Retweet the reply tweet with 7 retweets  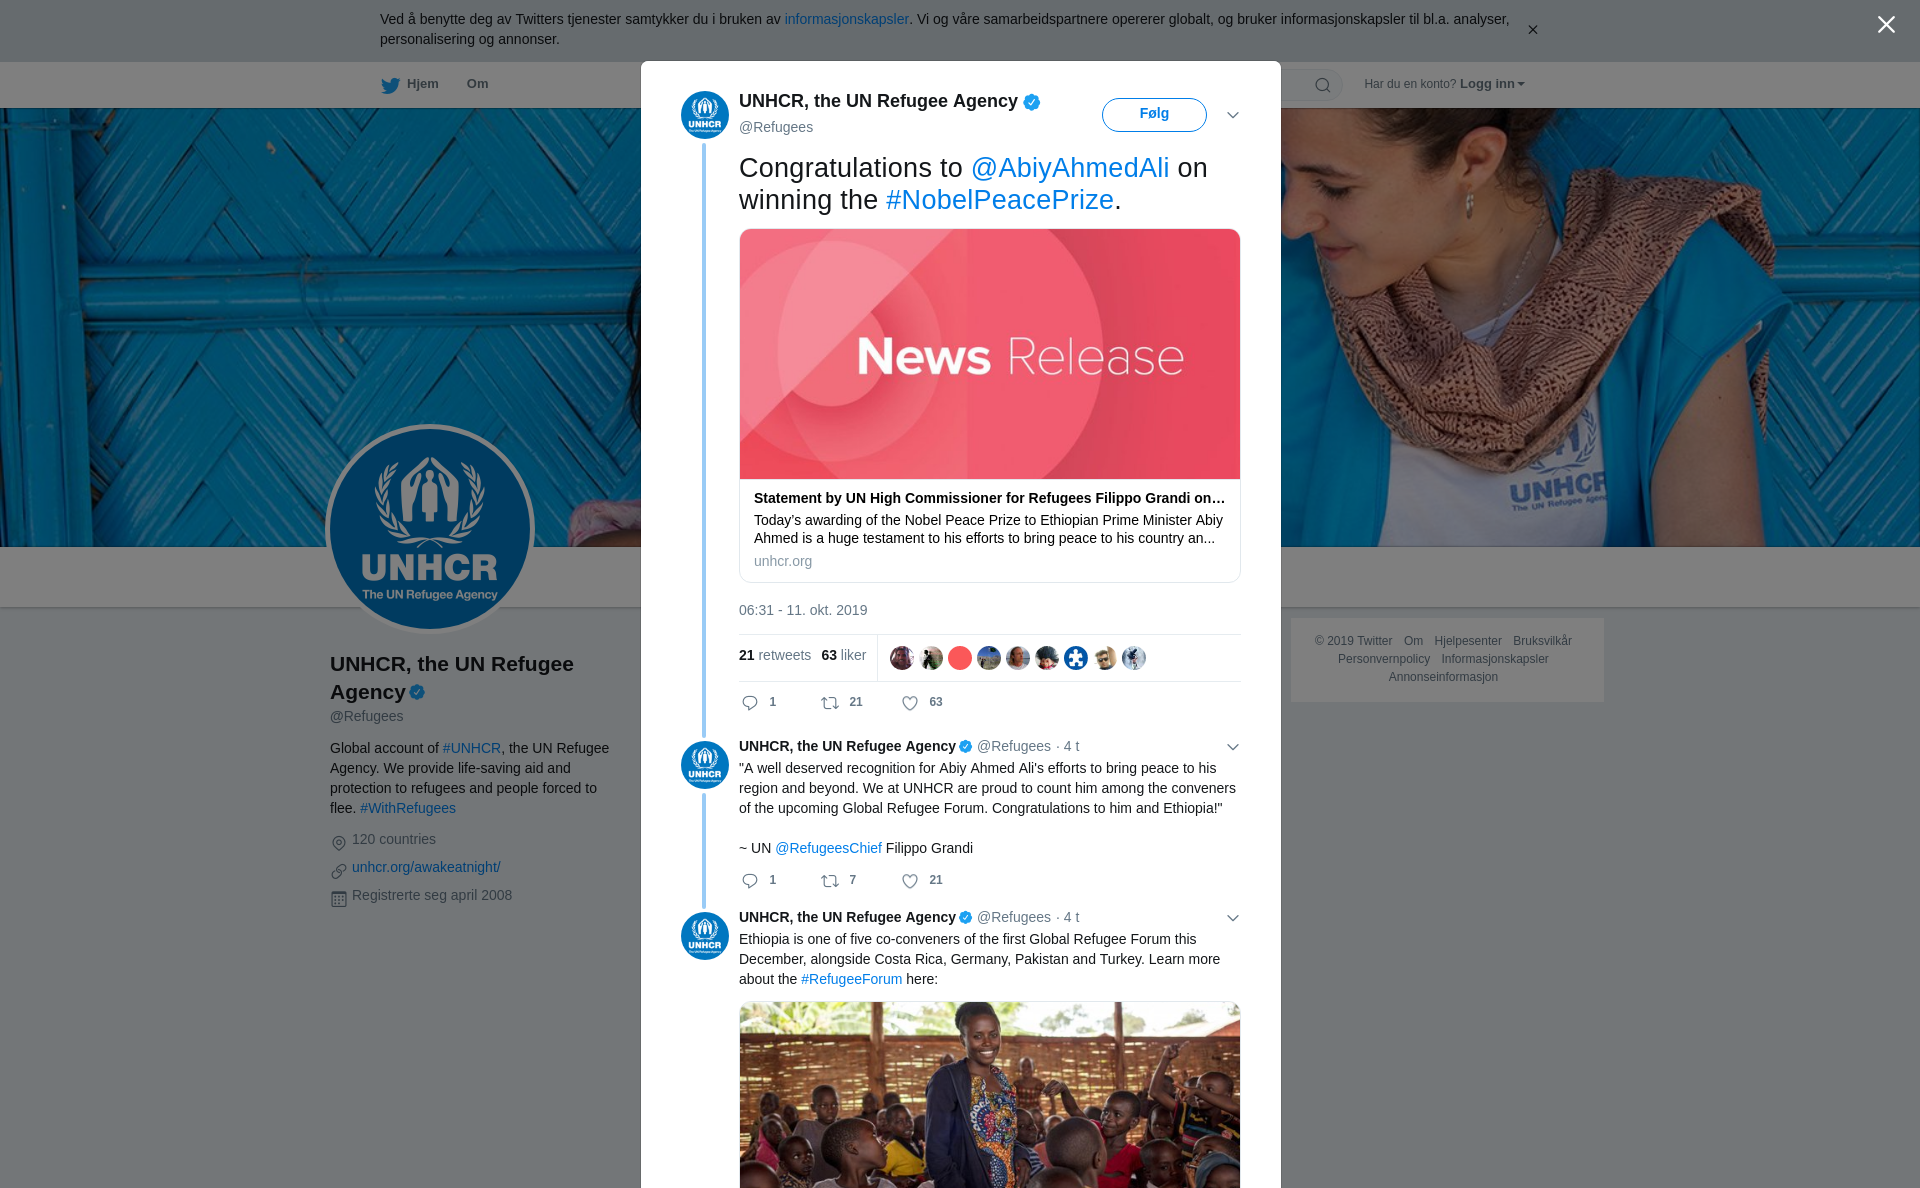pyautogui.click(x=830, y=881)
